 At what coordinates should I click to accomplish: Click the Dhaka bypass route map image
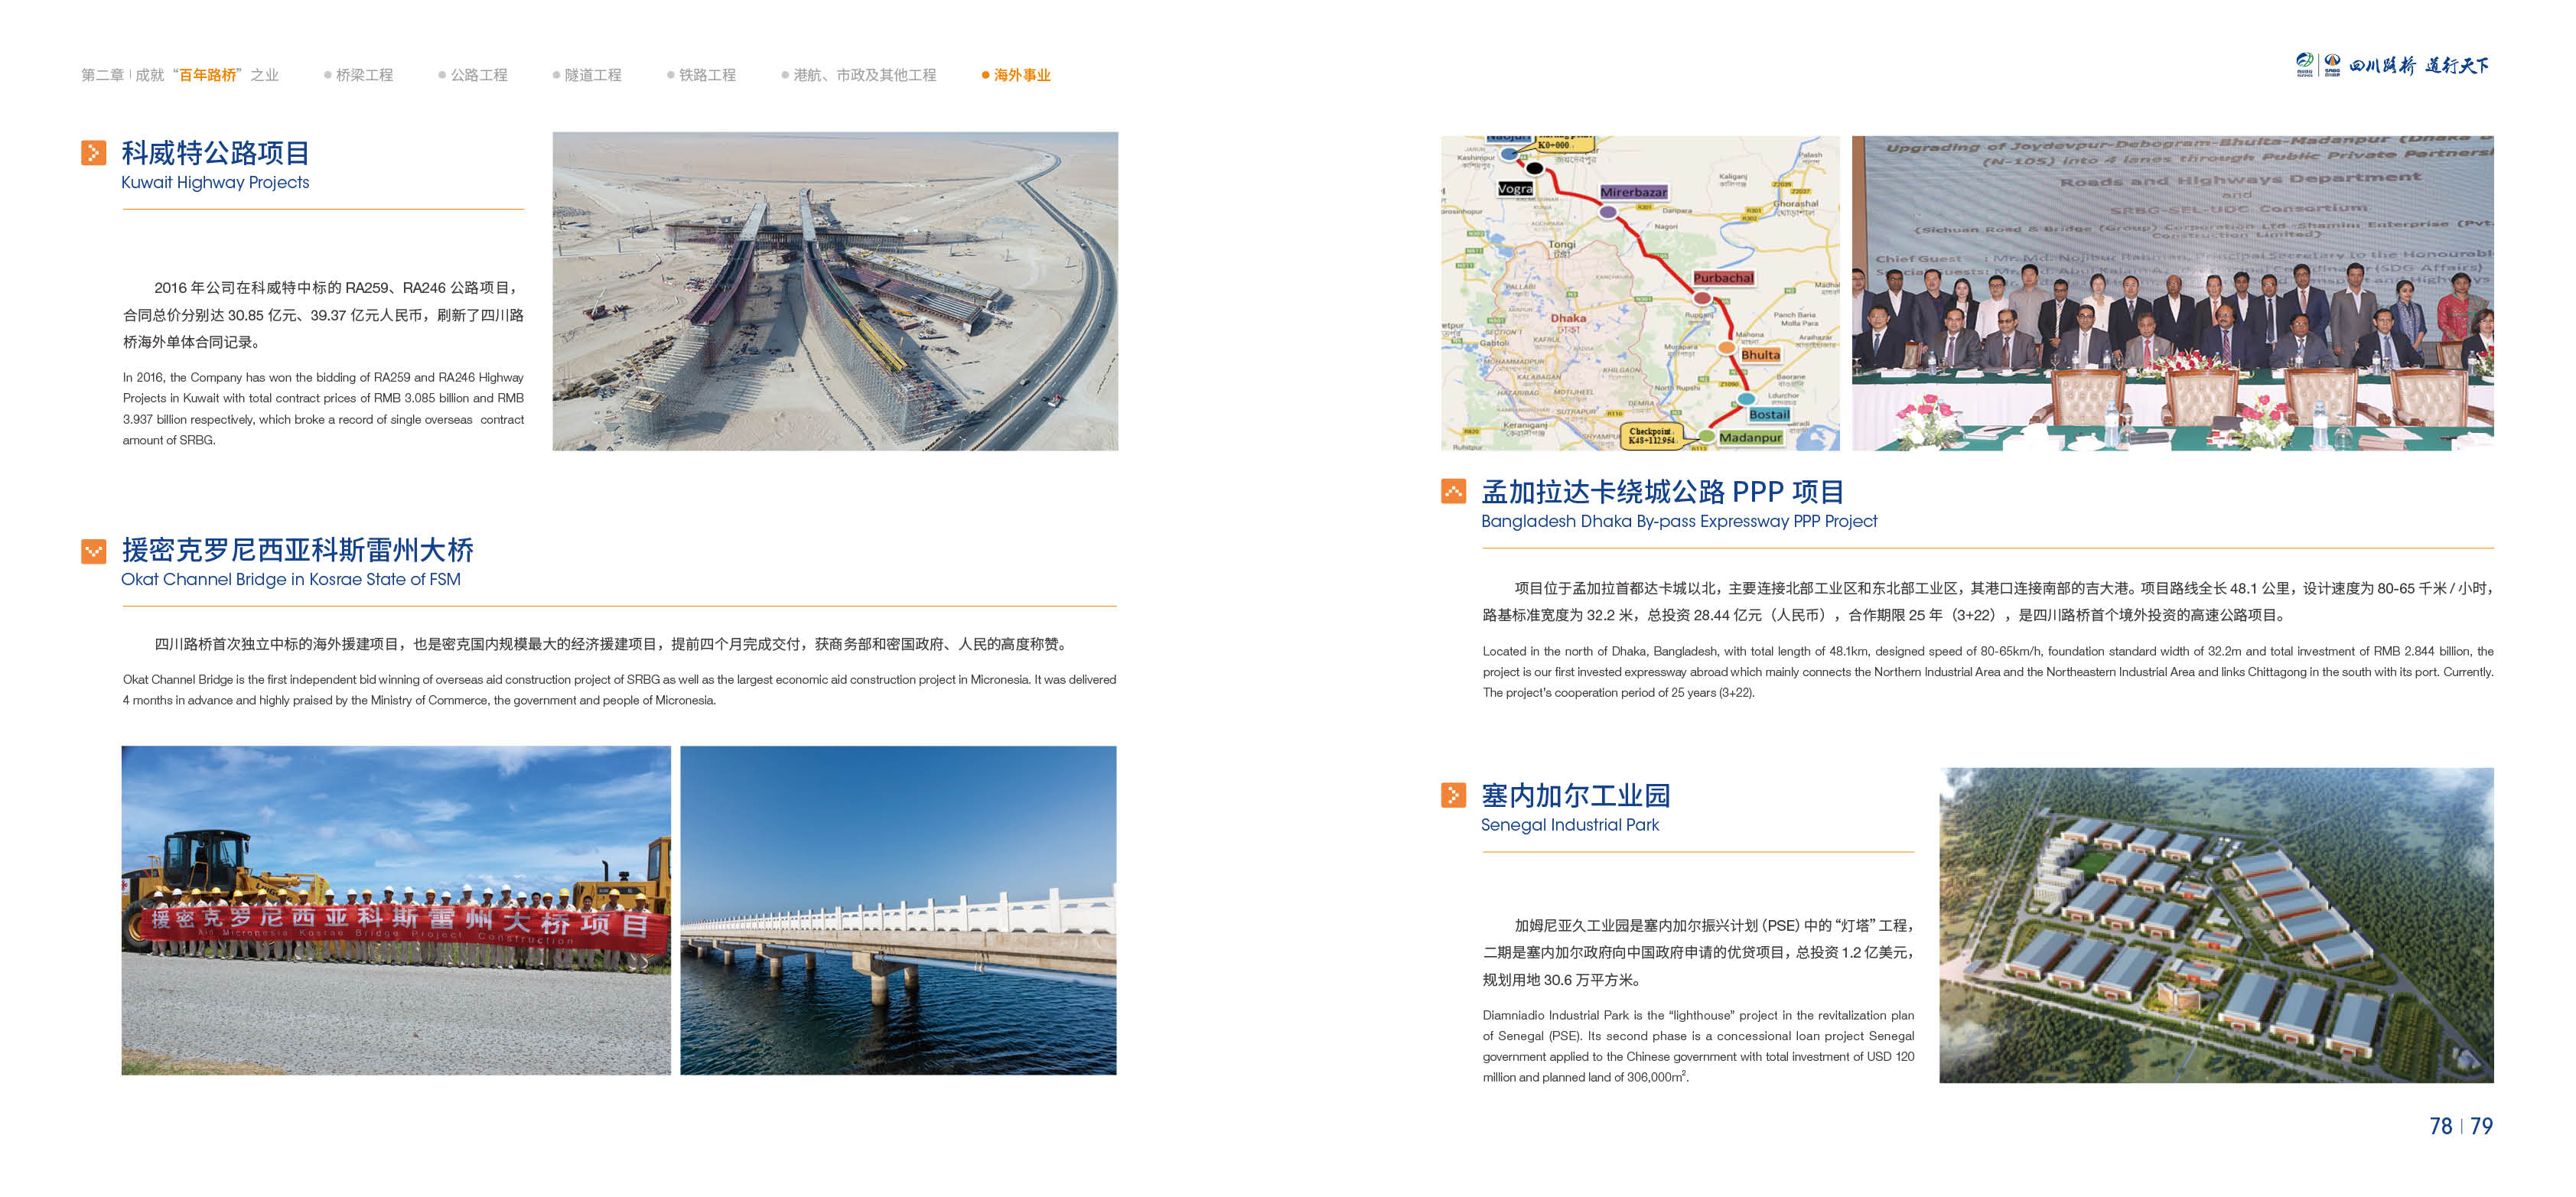pos(1639,293)
